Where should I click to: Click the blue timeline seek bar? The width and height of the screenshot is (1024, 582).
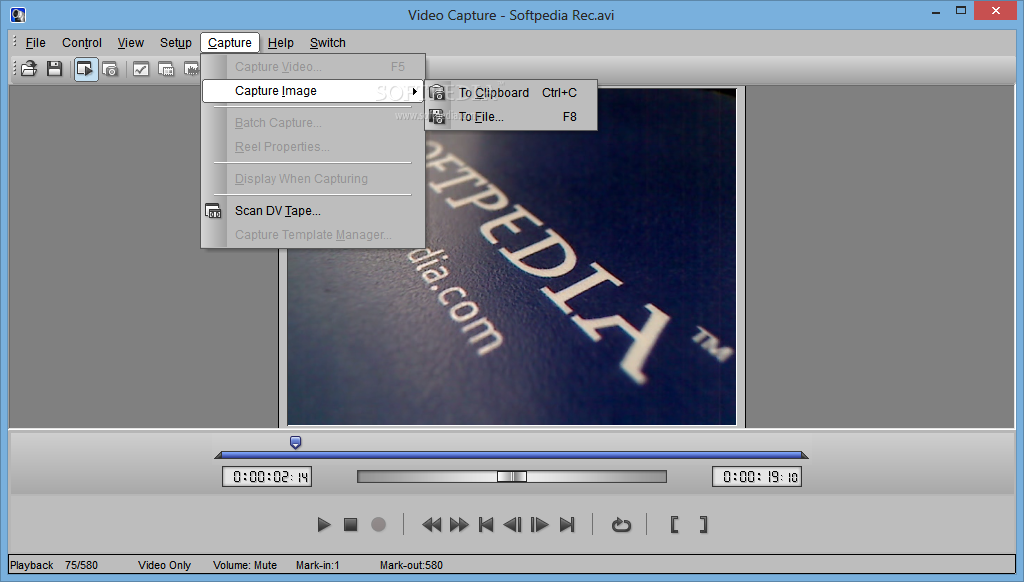(512, 455)
